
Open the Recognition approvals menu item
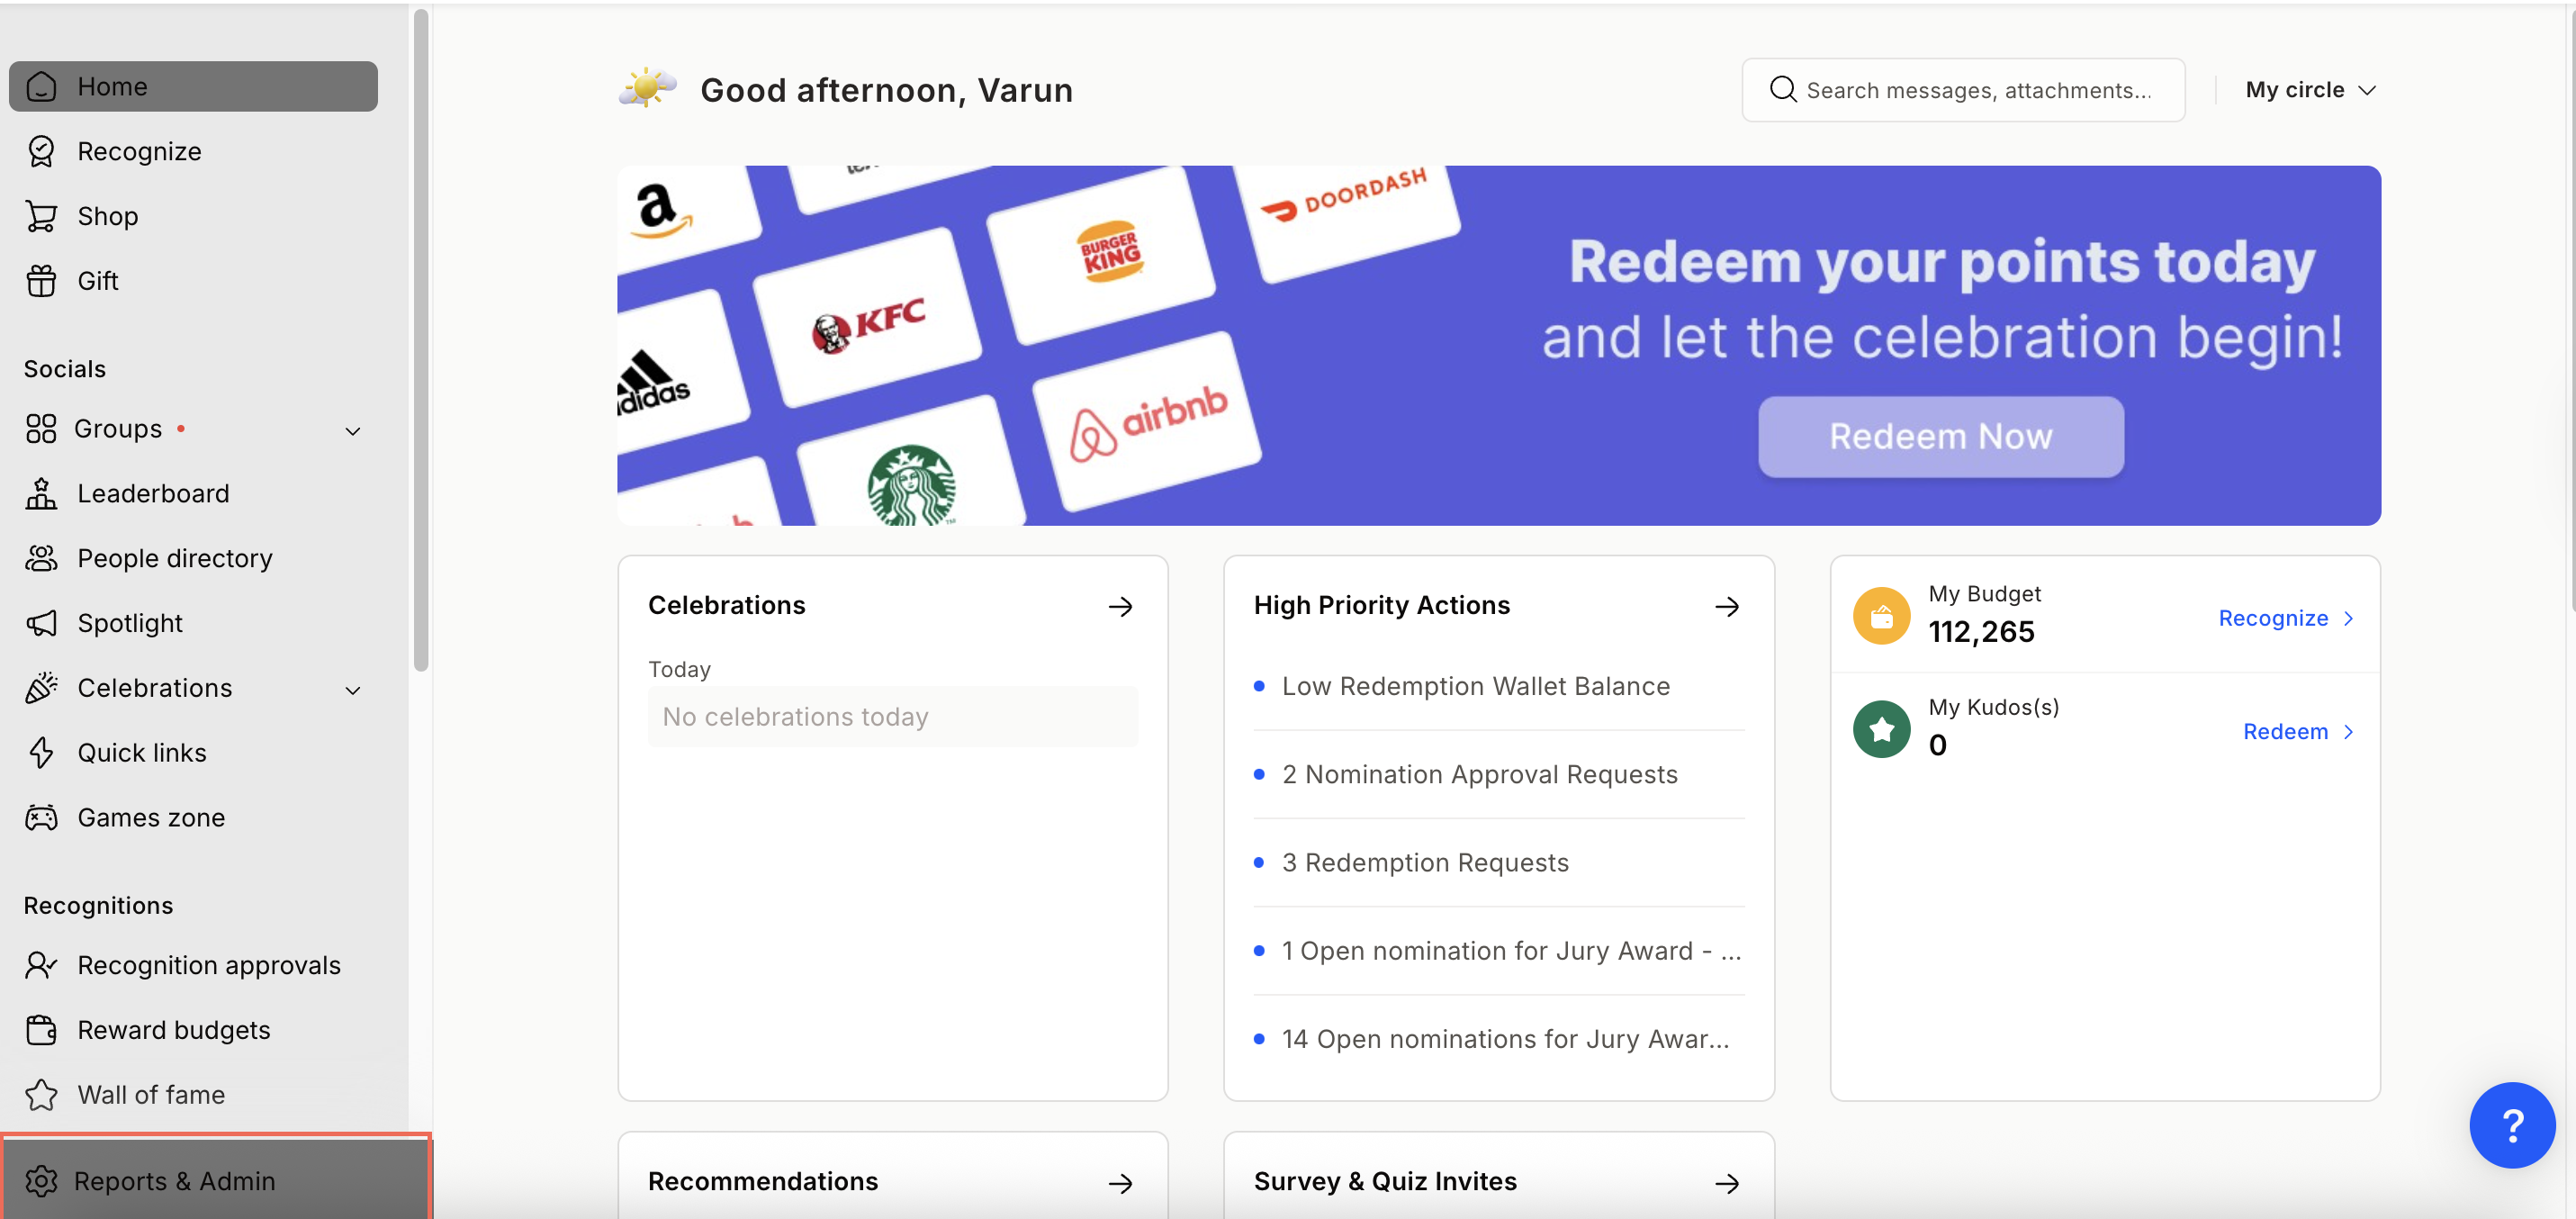[x=193, y=966]
